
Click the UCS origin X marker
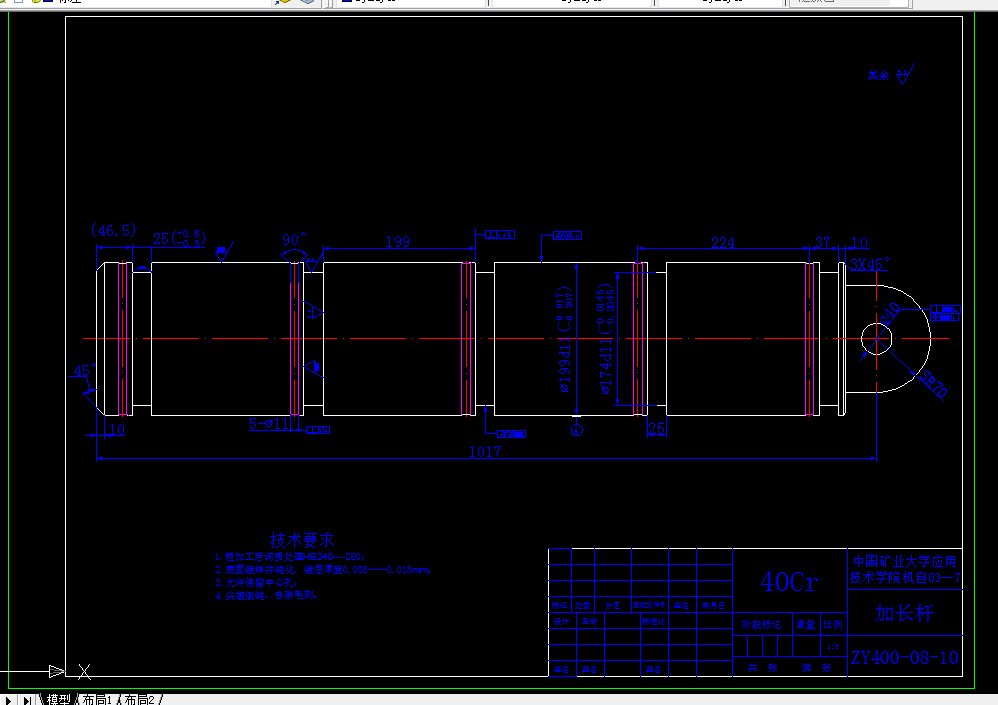click(x=85, y=671)
